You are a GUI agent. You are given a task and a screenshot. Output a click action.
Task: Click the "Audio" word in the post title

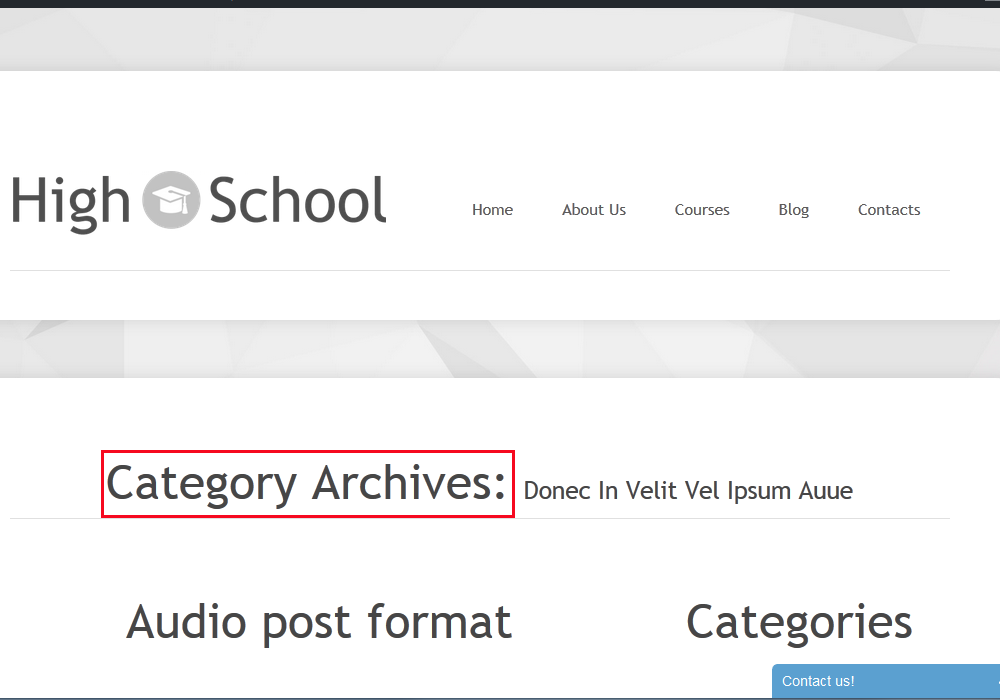(x=186, y=622)
